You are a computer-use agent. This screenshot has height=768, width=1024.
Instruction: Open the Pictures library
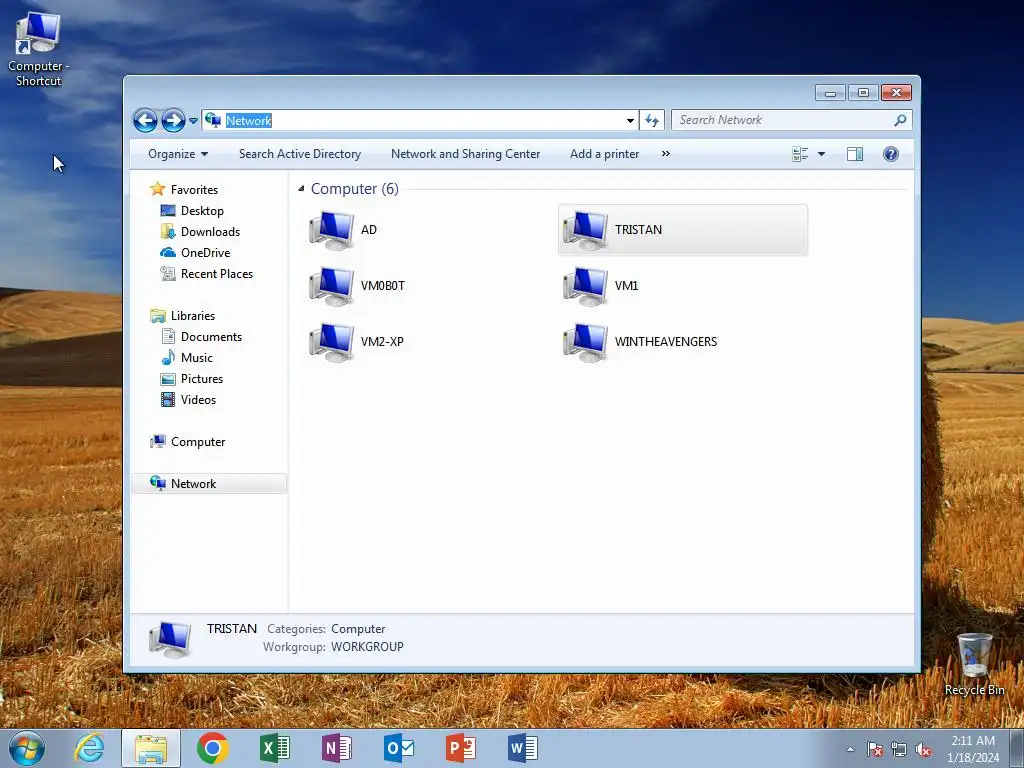coord(202,379)
